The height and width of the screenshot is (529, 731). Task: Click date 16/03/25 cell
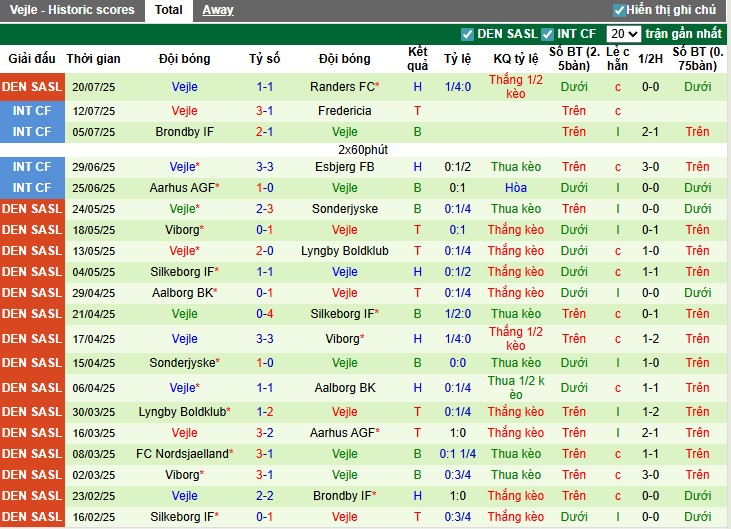point(94,433)
